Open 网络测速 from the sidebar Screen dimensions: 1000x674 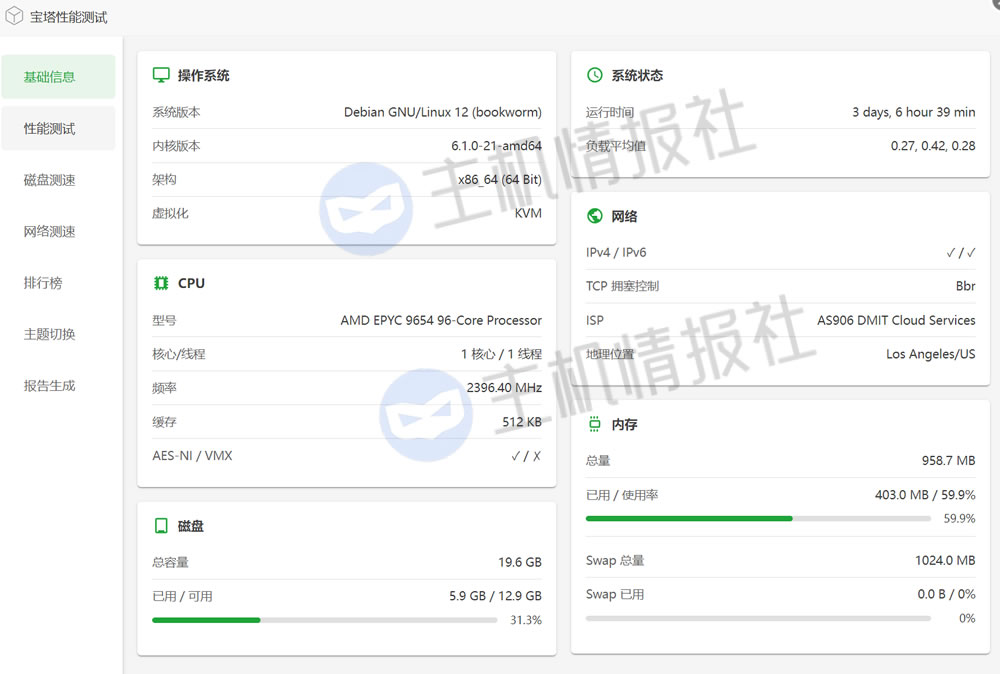(x=50, y=231)
